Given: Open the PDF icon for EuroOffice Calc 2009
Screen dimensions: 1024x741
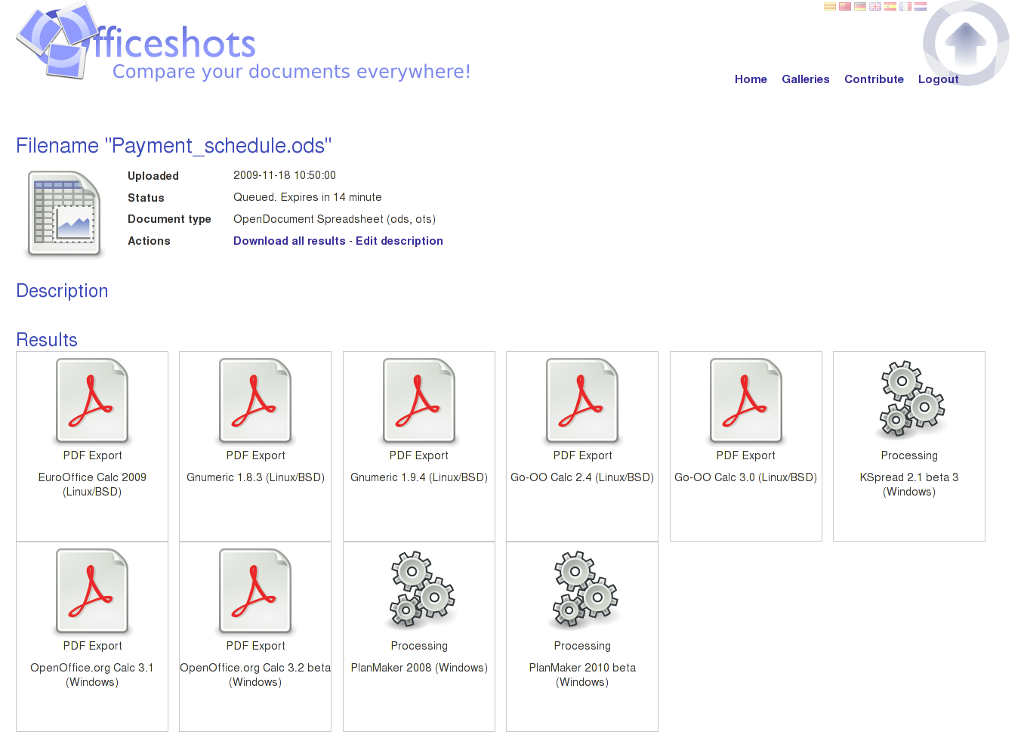Looking at the screenshot, I should point(92,400).
